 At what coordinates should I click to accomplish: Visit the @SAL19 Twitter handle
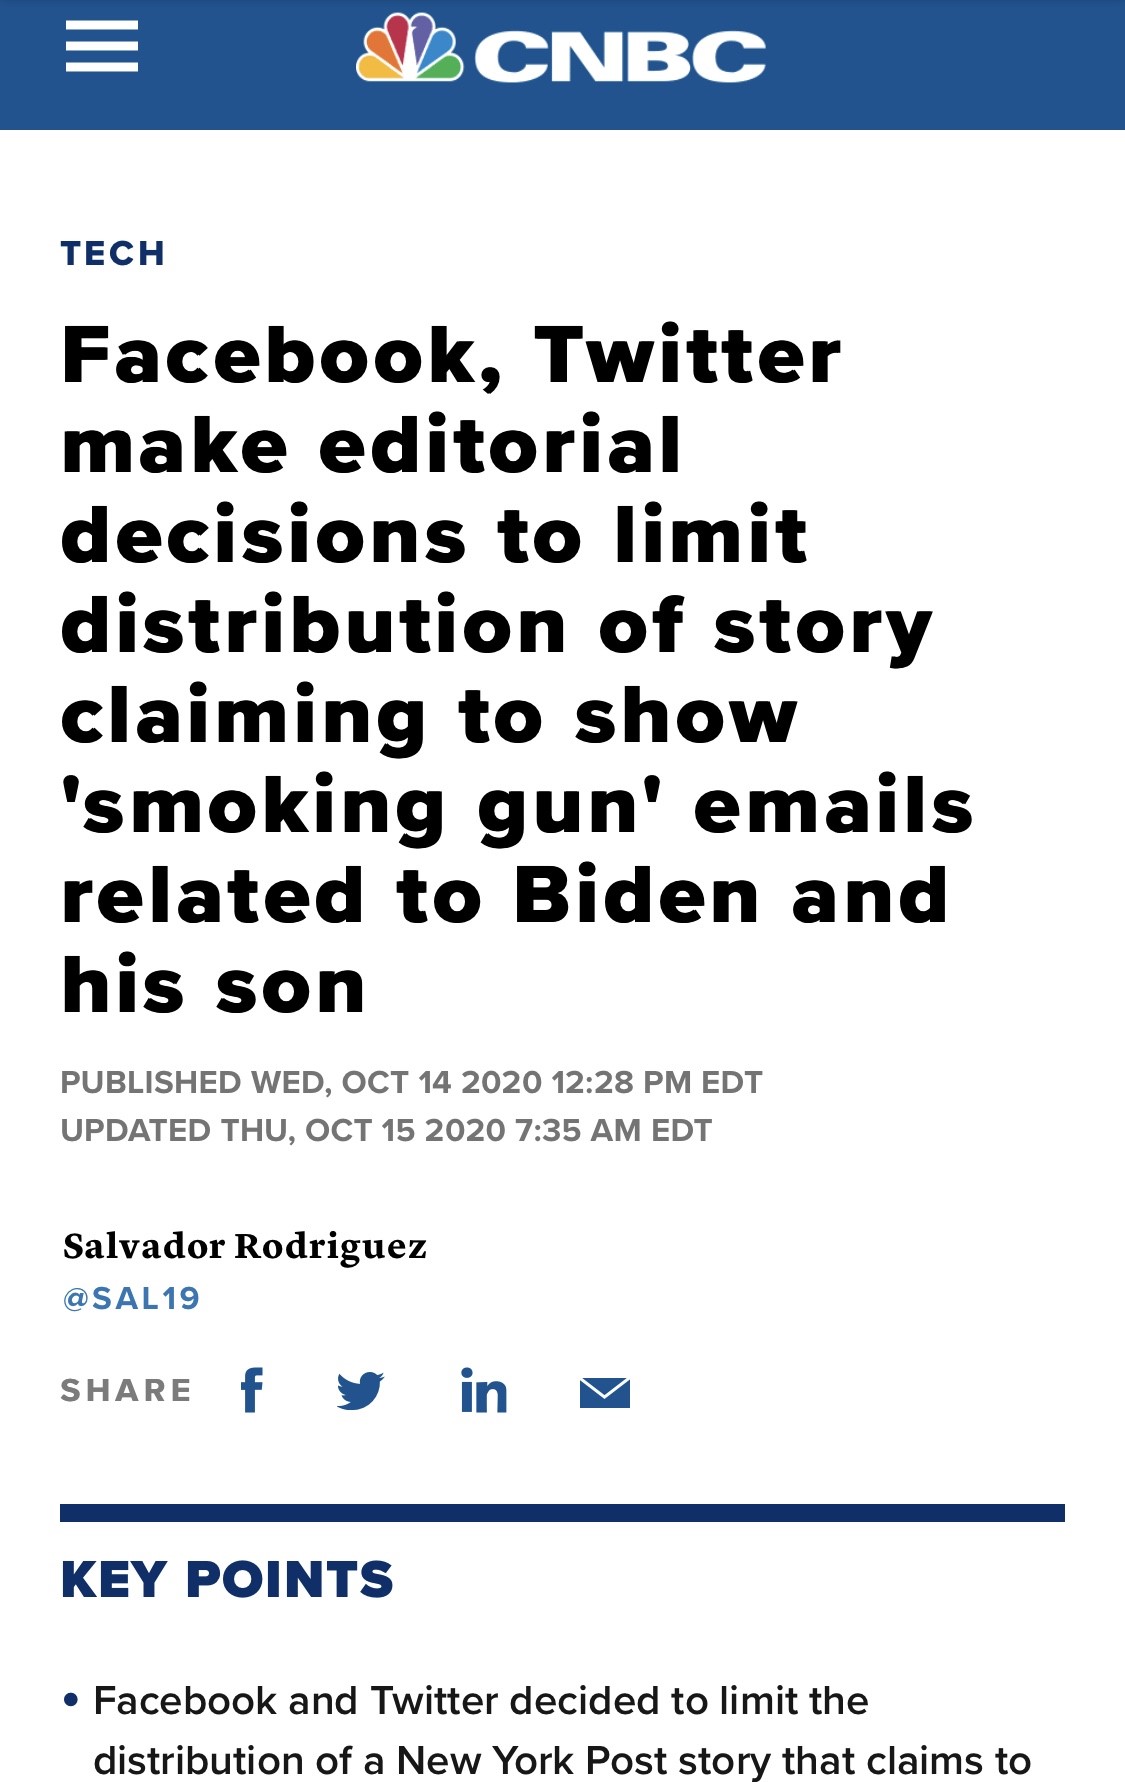coord(131,1298)
